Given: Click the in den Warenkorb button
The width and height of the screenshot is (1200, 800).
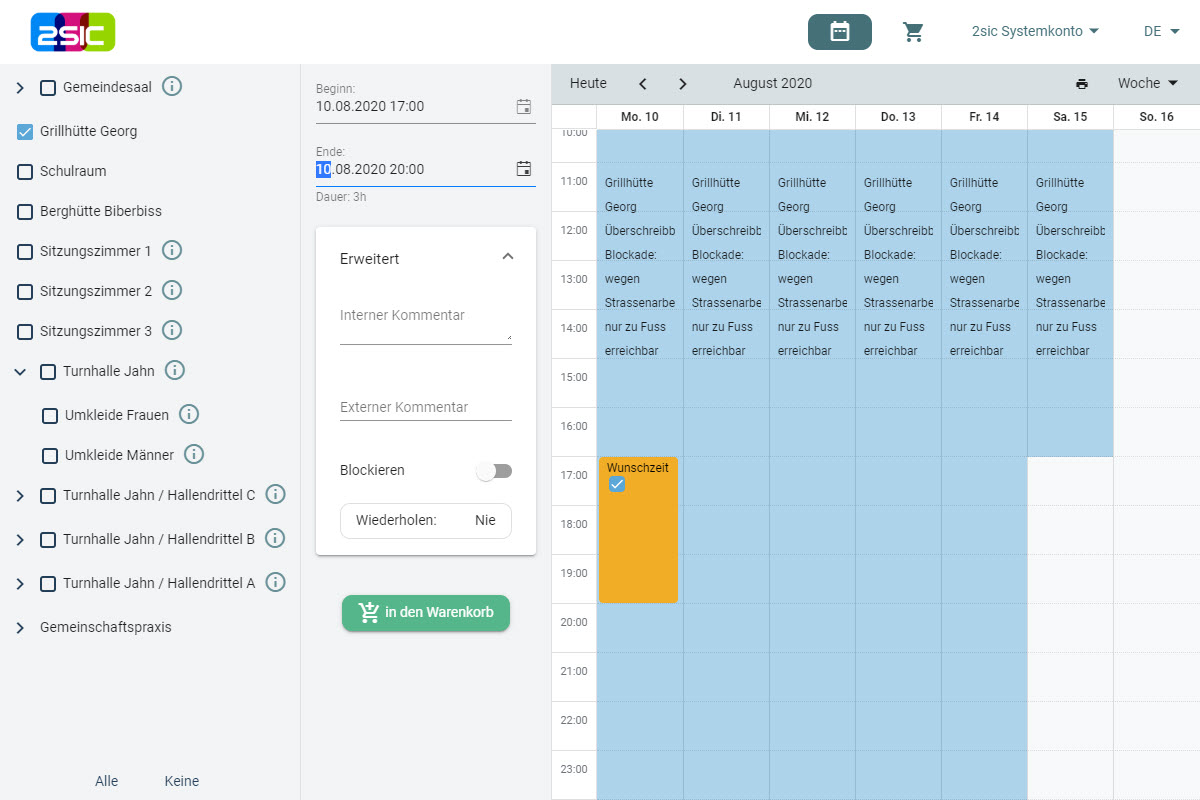Looking at the screenshot, I should click(426, 613).
